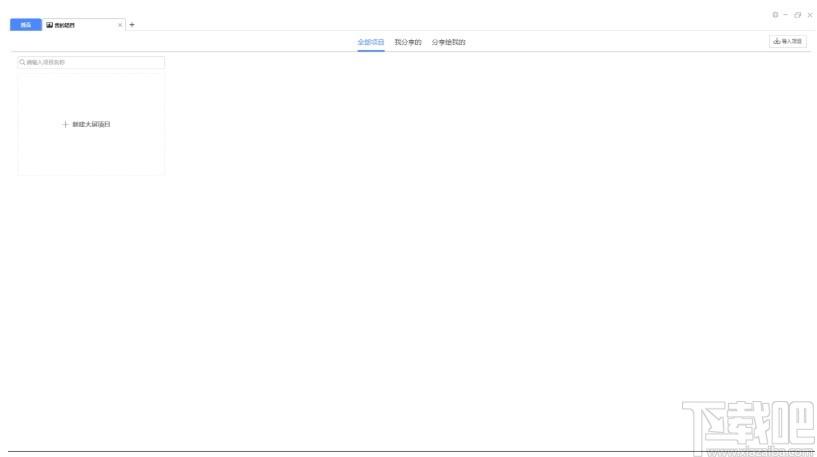Viewport: 817px width, 457px height.
Task: Close the open project tab
Action: coord(120,25)
